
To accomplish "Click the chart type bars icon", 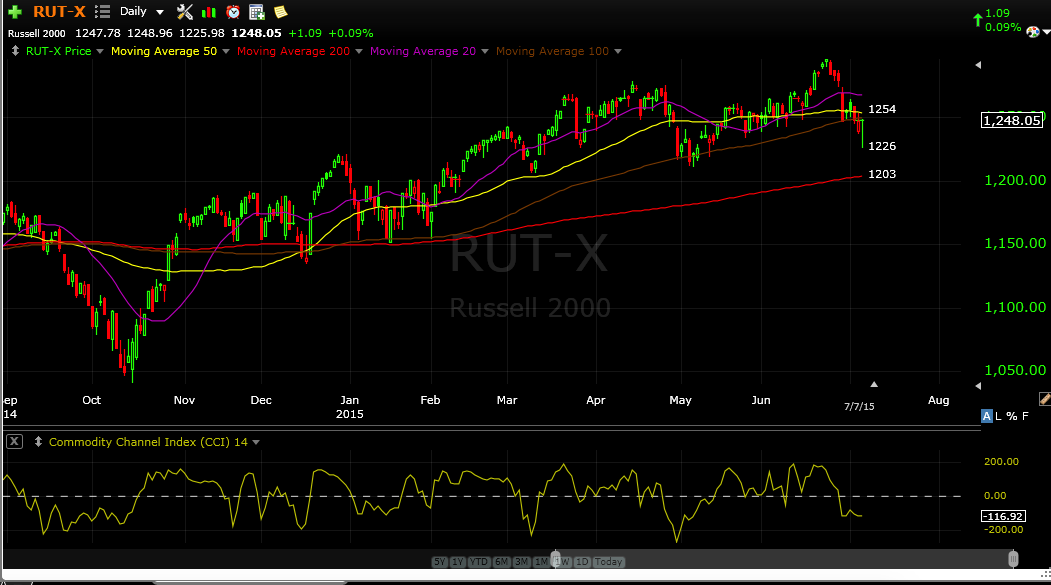I will click(x=208, y=12).
